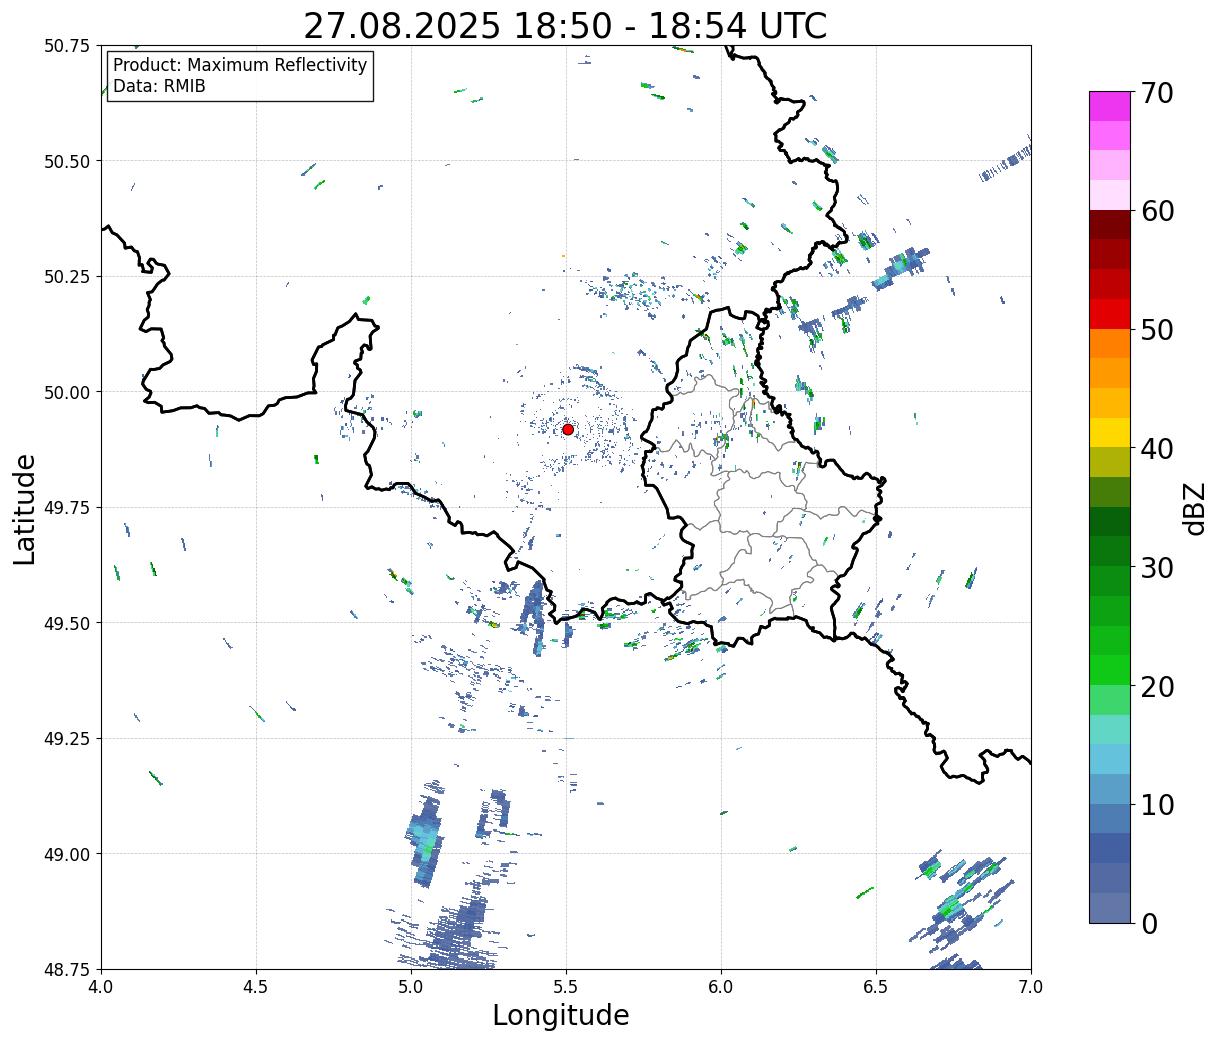Pick the bottom slate-blue segment at 0 dBZ
Viewport: 1219px width, 1040px height.
pos(1110,908)
